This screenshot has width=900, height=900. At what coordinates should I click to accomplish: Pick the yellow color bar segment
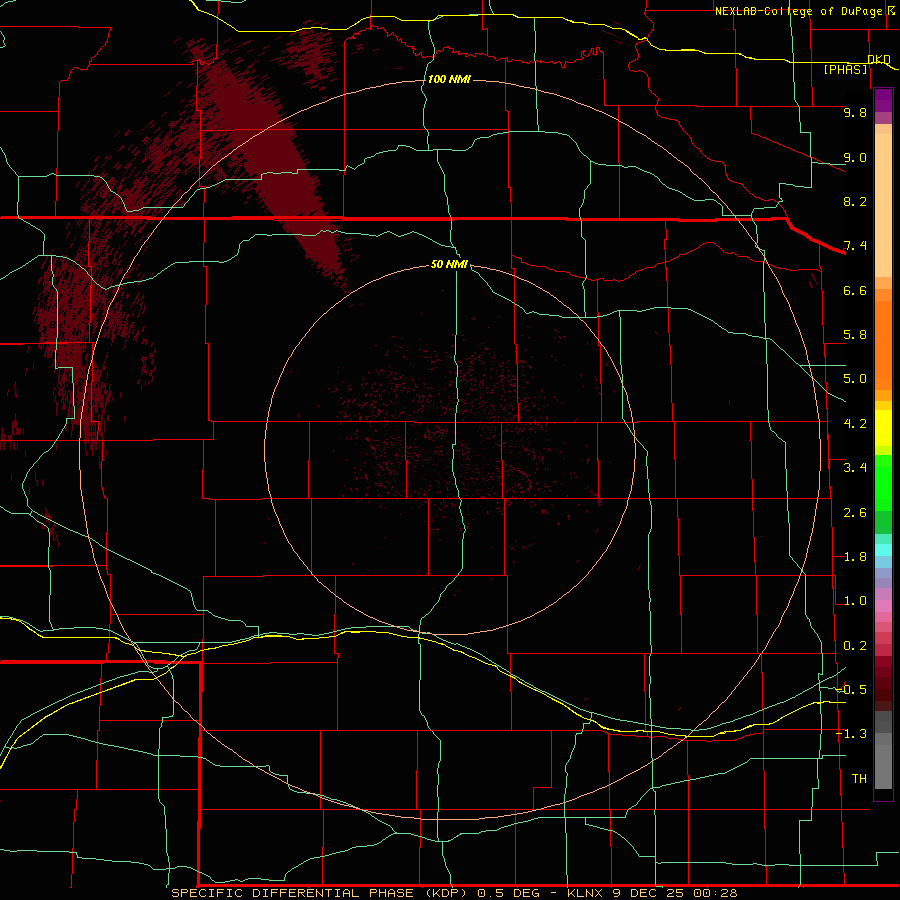(883, 428)
